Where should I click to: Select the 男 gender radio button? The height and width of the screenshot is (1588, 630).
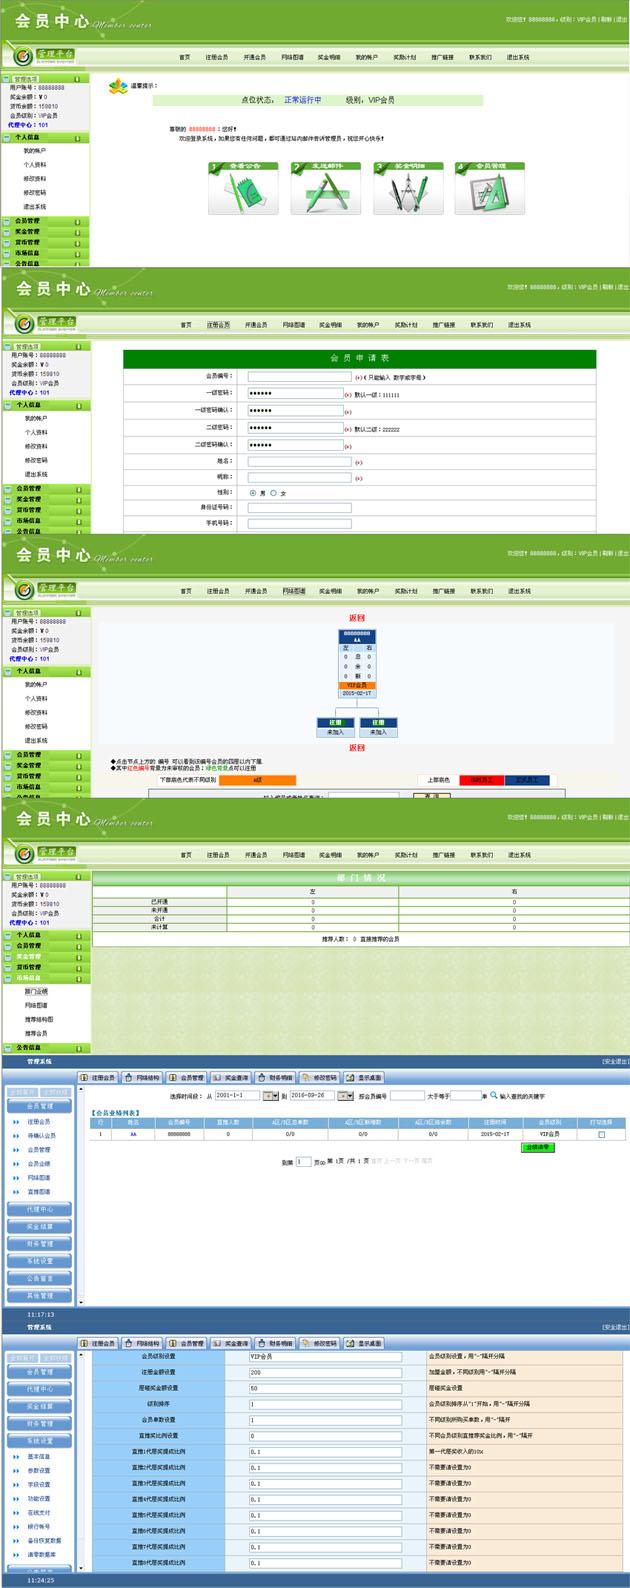[253, 493]
